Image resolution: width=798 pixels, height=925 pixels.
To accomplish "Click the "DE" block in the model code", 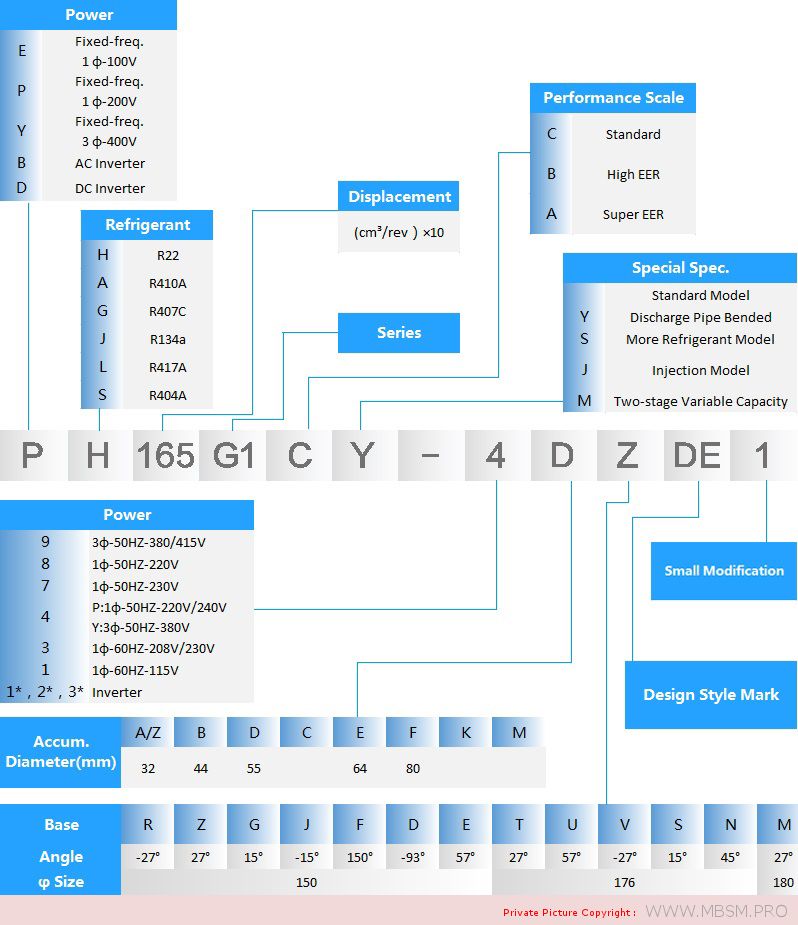I will coord(697,456).
